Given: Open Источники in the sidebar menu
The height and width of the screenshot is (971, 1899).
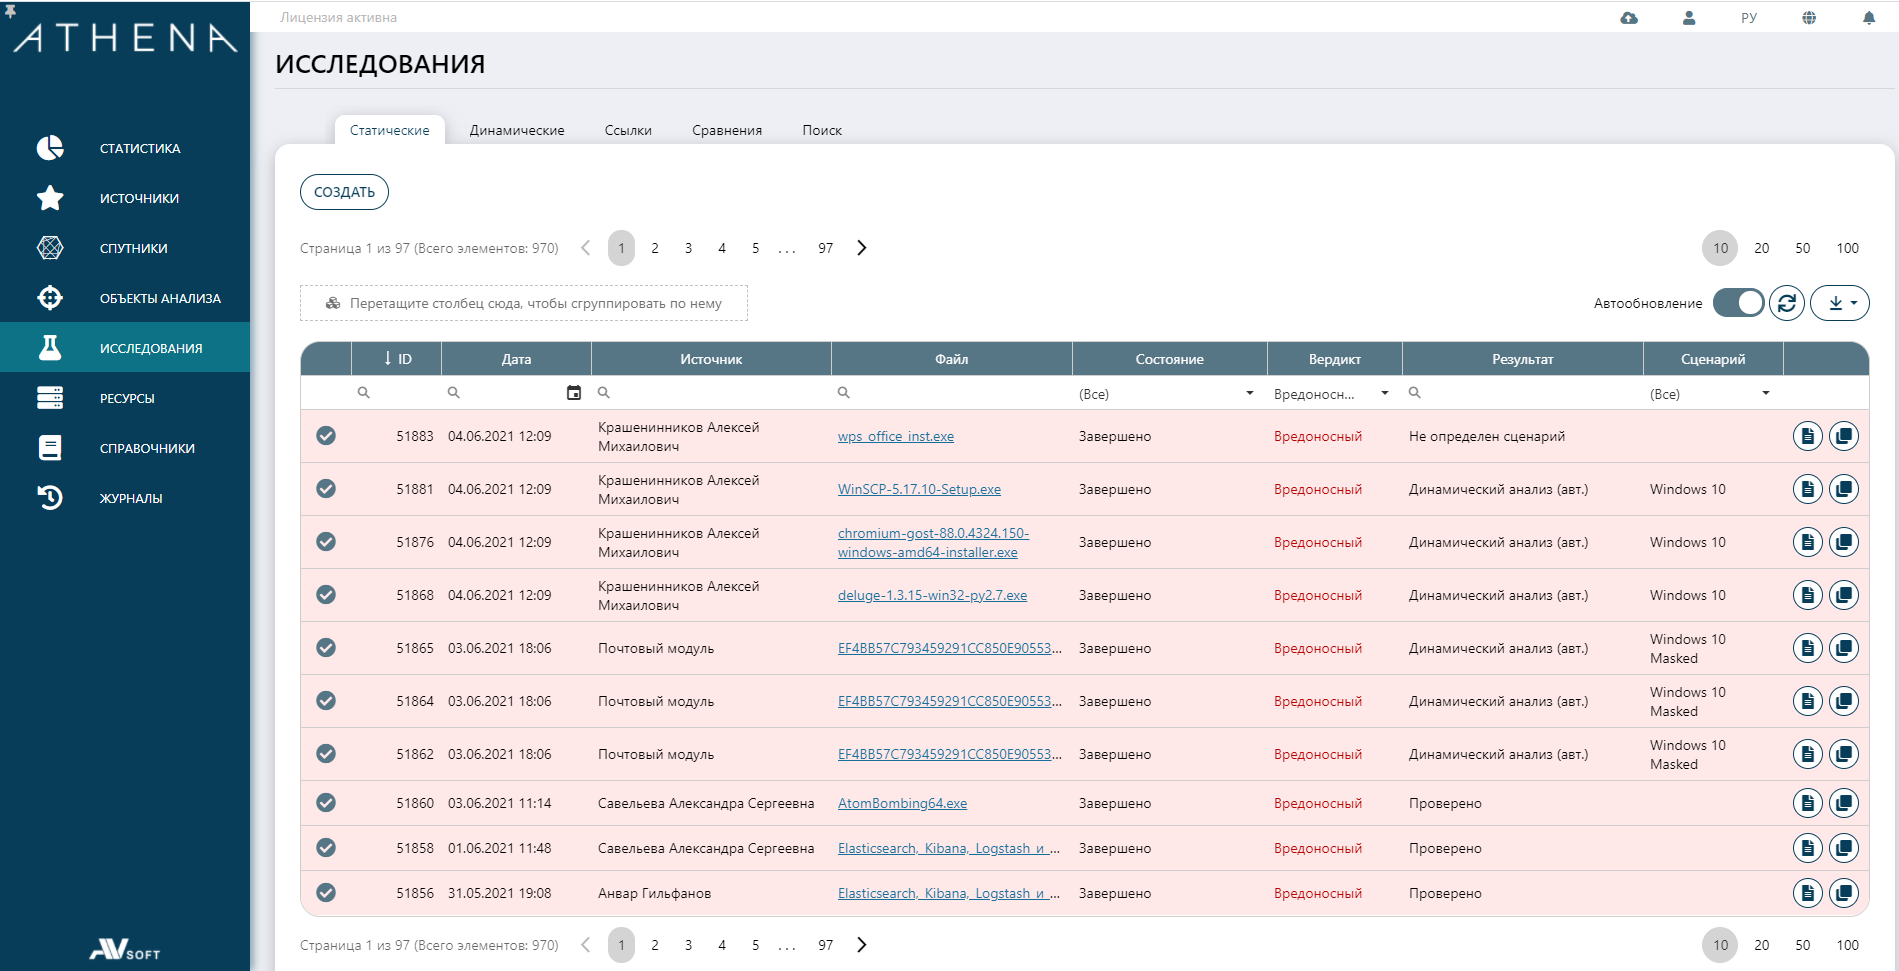Looking at the screenshot, I should point(139,198).
